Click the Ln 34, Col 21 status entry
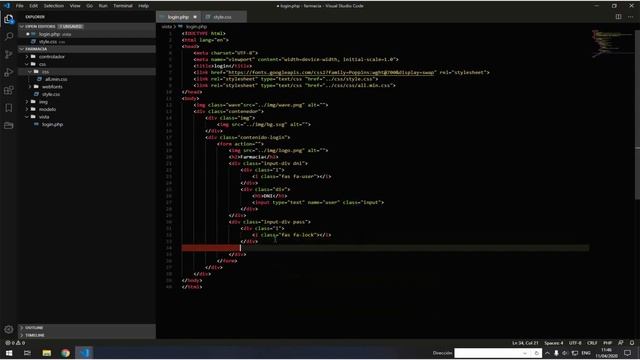 pos(525,343)
